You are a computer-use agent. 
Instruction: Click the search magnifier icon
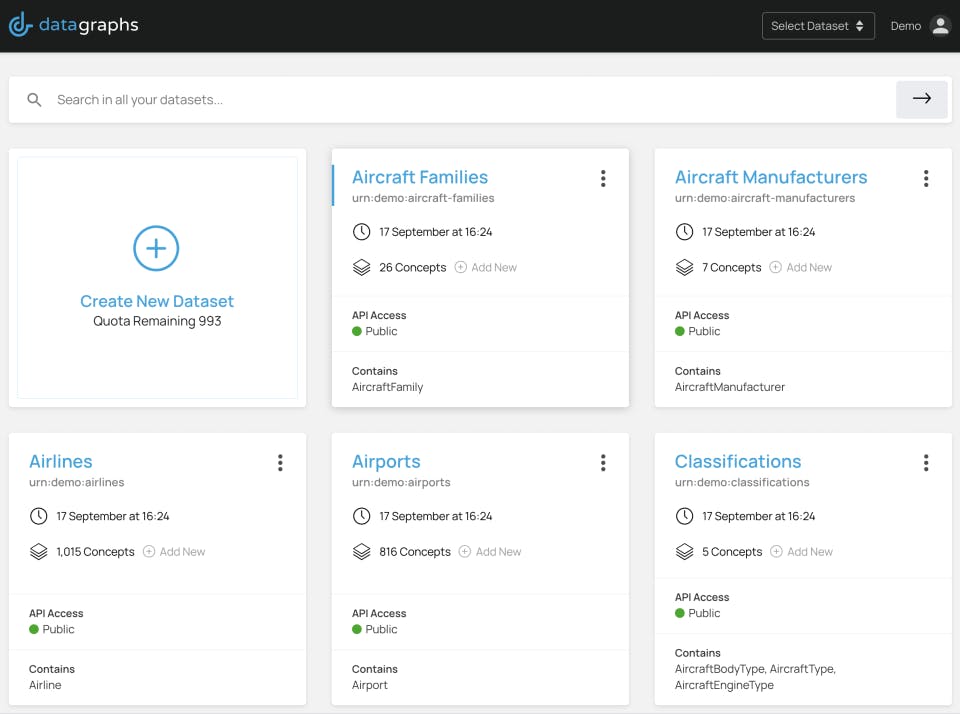click(x=35, y=100)
